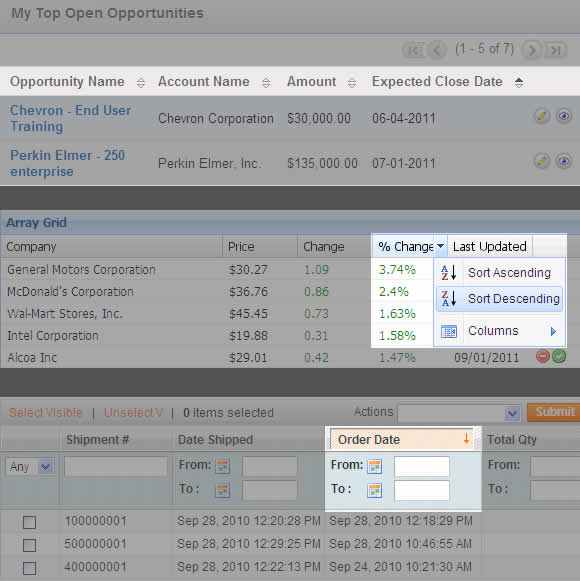Click Total Qty To input field
This screenshot has height=581, width=580.
click(555, 491)
